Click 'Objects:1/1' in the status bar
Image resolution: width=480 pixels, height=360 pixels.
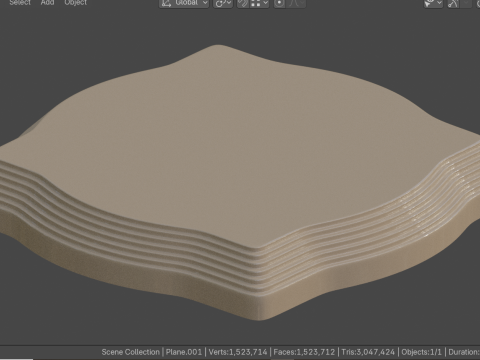click(x=421, y=352)
